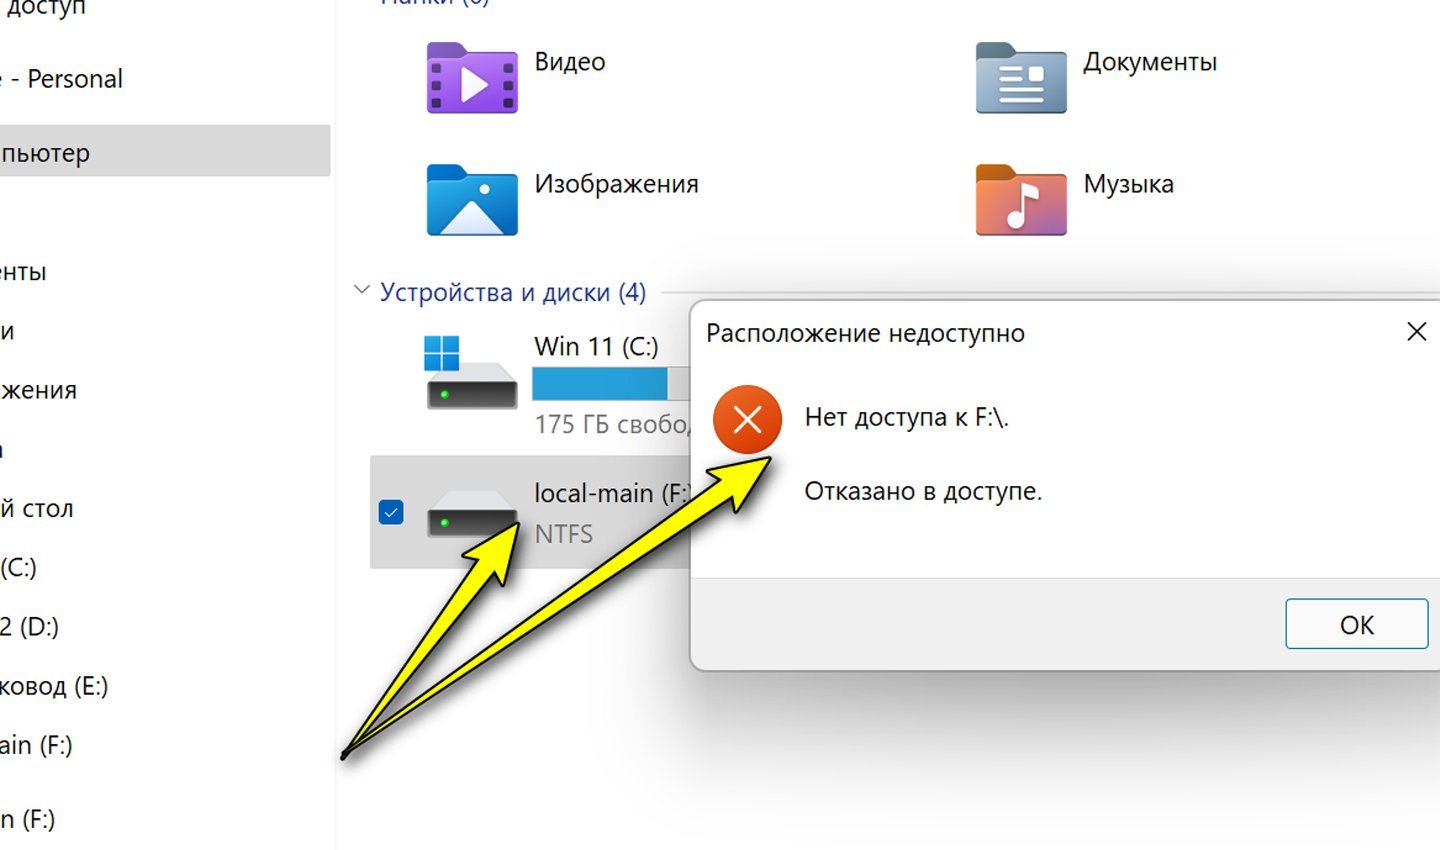Click the Видео folder label
This screenshot has width=1440, height=850.
570,62
